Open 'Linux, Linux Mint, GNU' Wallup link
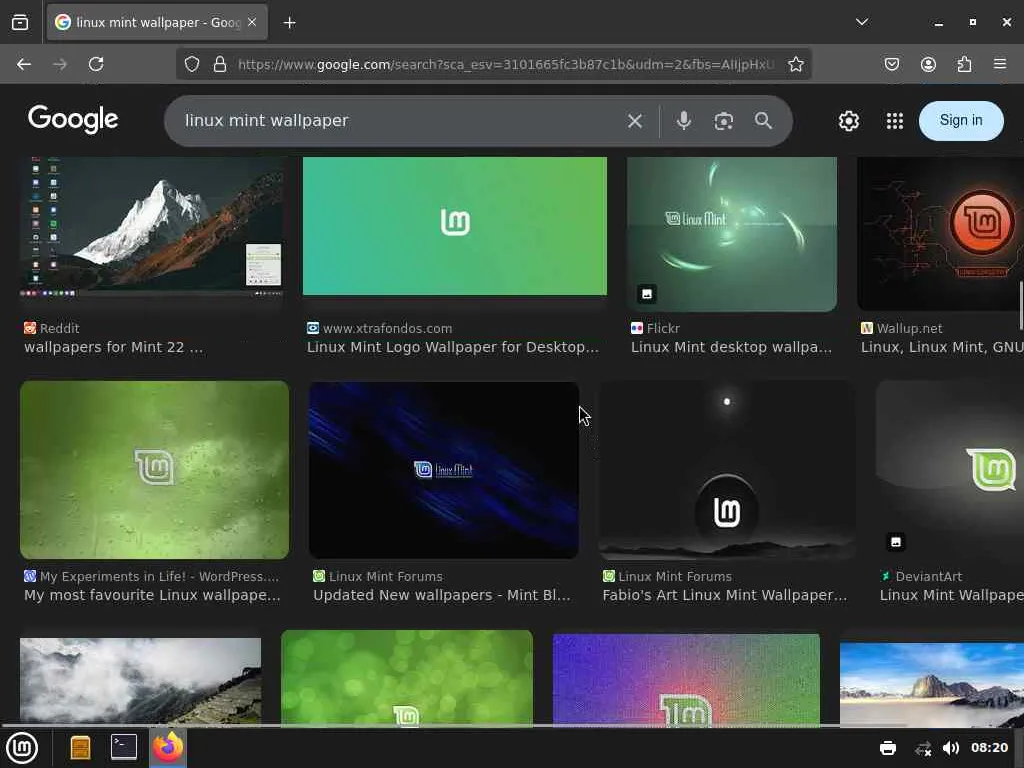 [x=942, y=347]
